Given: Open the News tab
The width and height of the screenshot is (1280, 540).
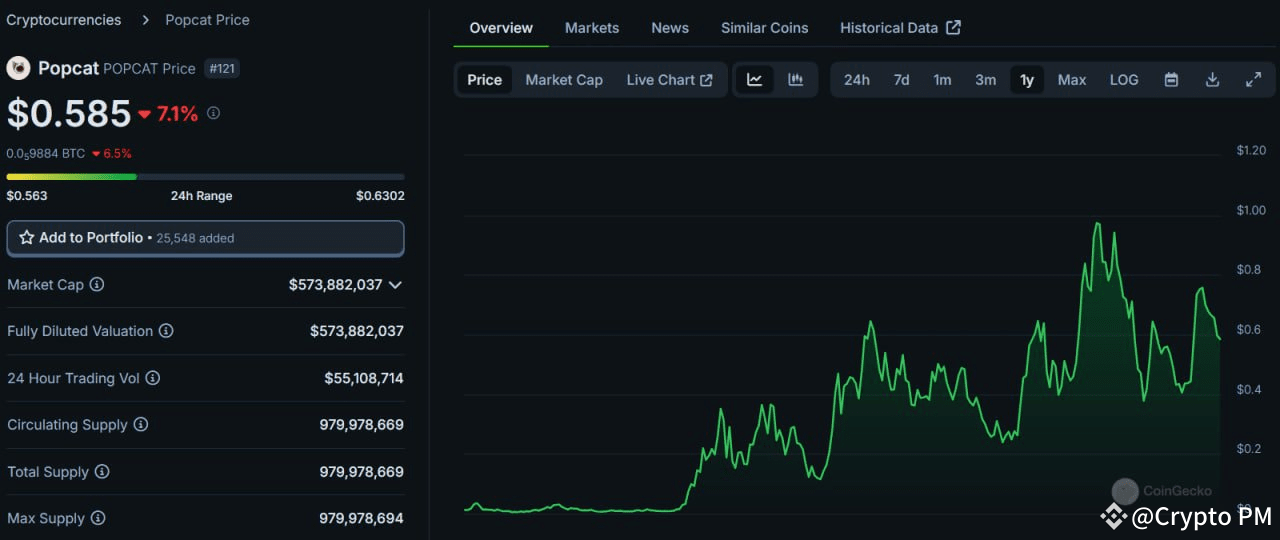Looking at the screenshot, I should tap(670, 28).
